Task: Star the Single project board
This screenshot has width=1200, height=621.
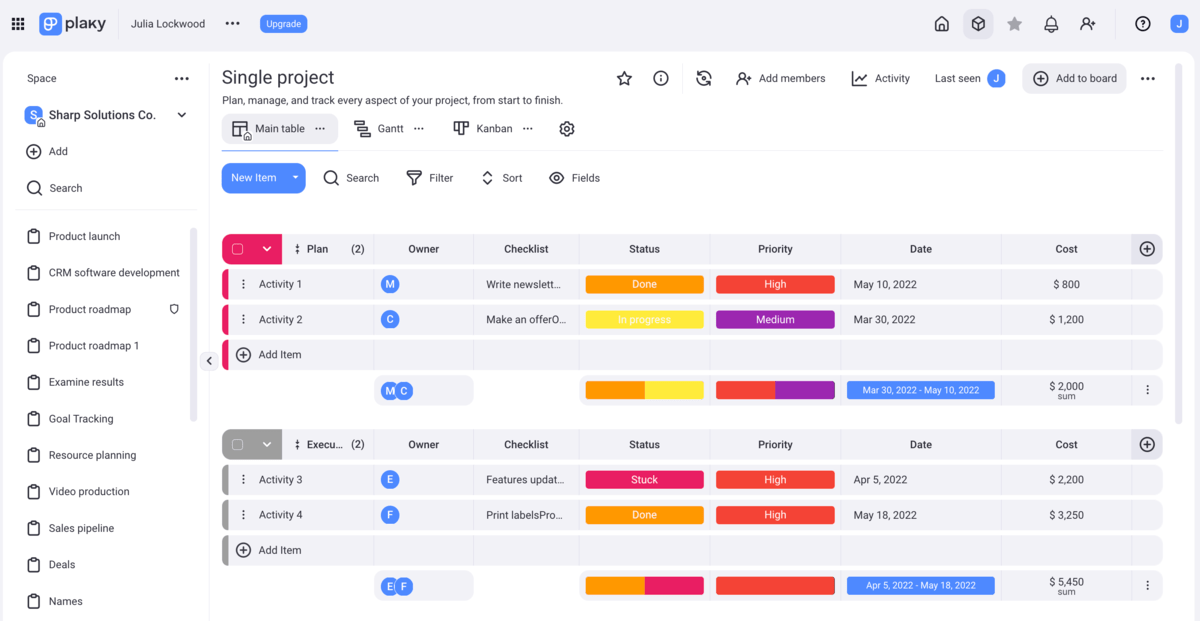Action: click(624, 78)
